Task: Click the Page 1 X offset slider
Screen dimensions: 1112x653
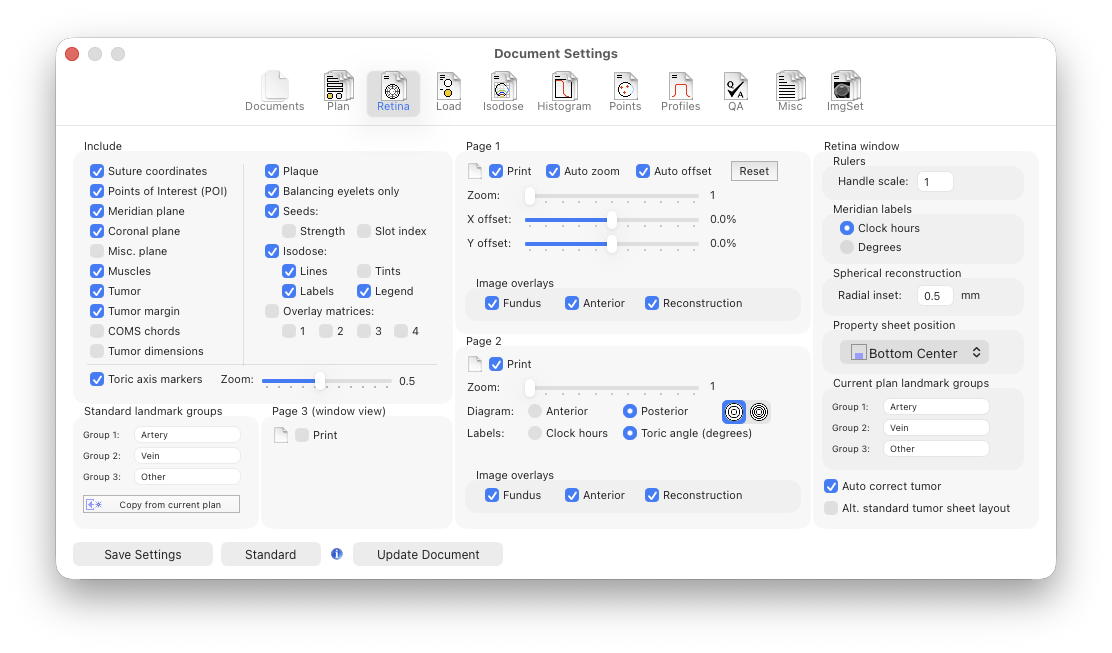Action: 611,219
